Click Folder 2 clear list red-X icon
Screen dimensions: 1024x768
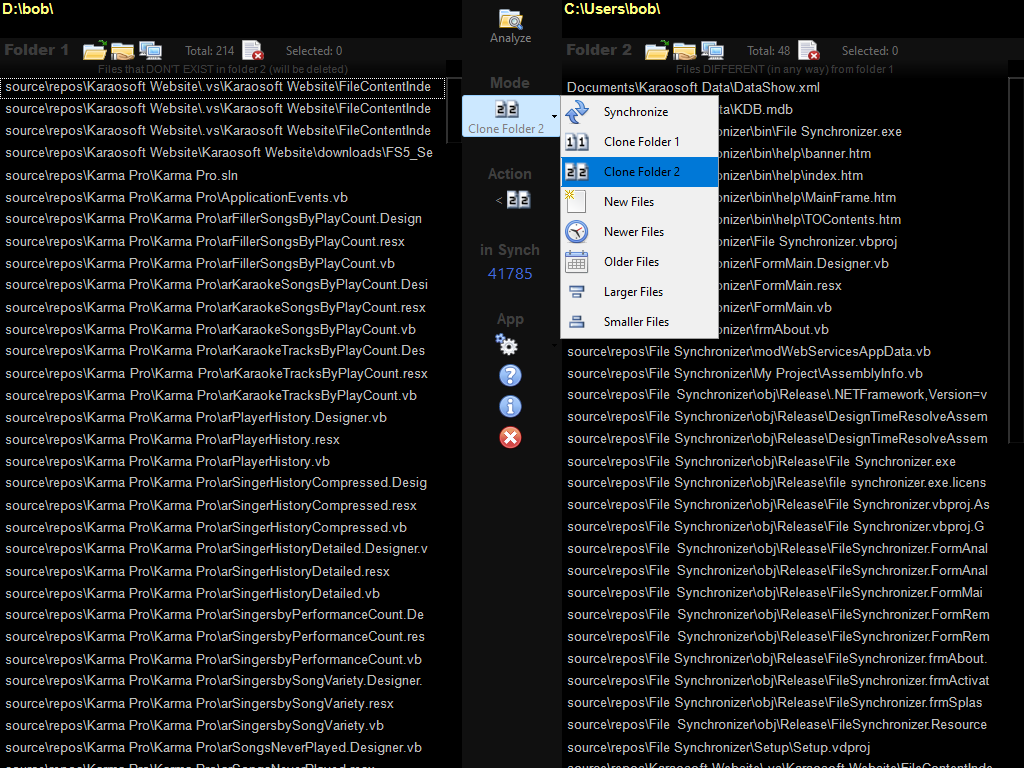(808, 50)
